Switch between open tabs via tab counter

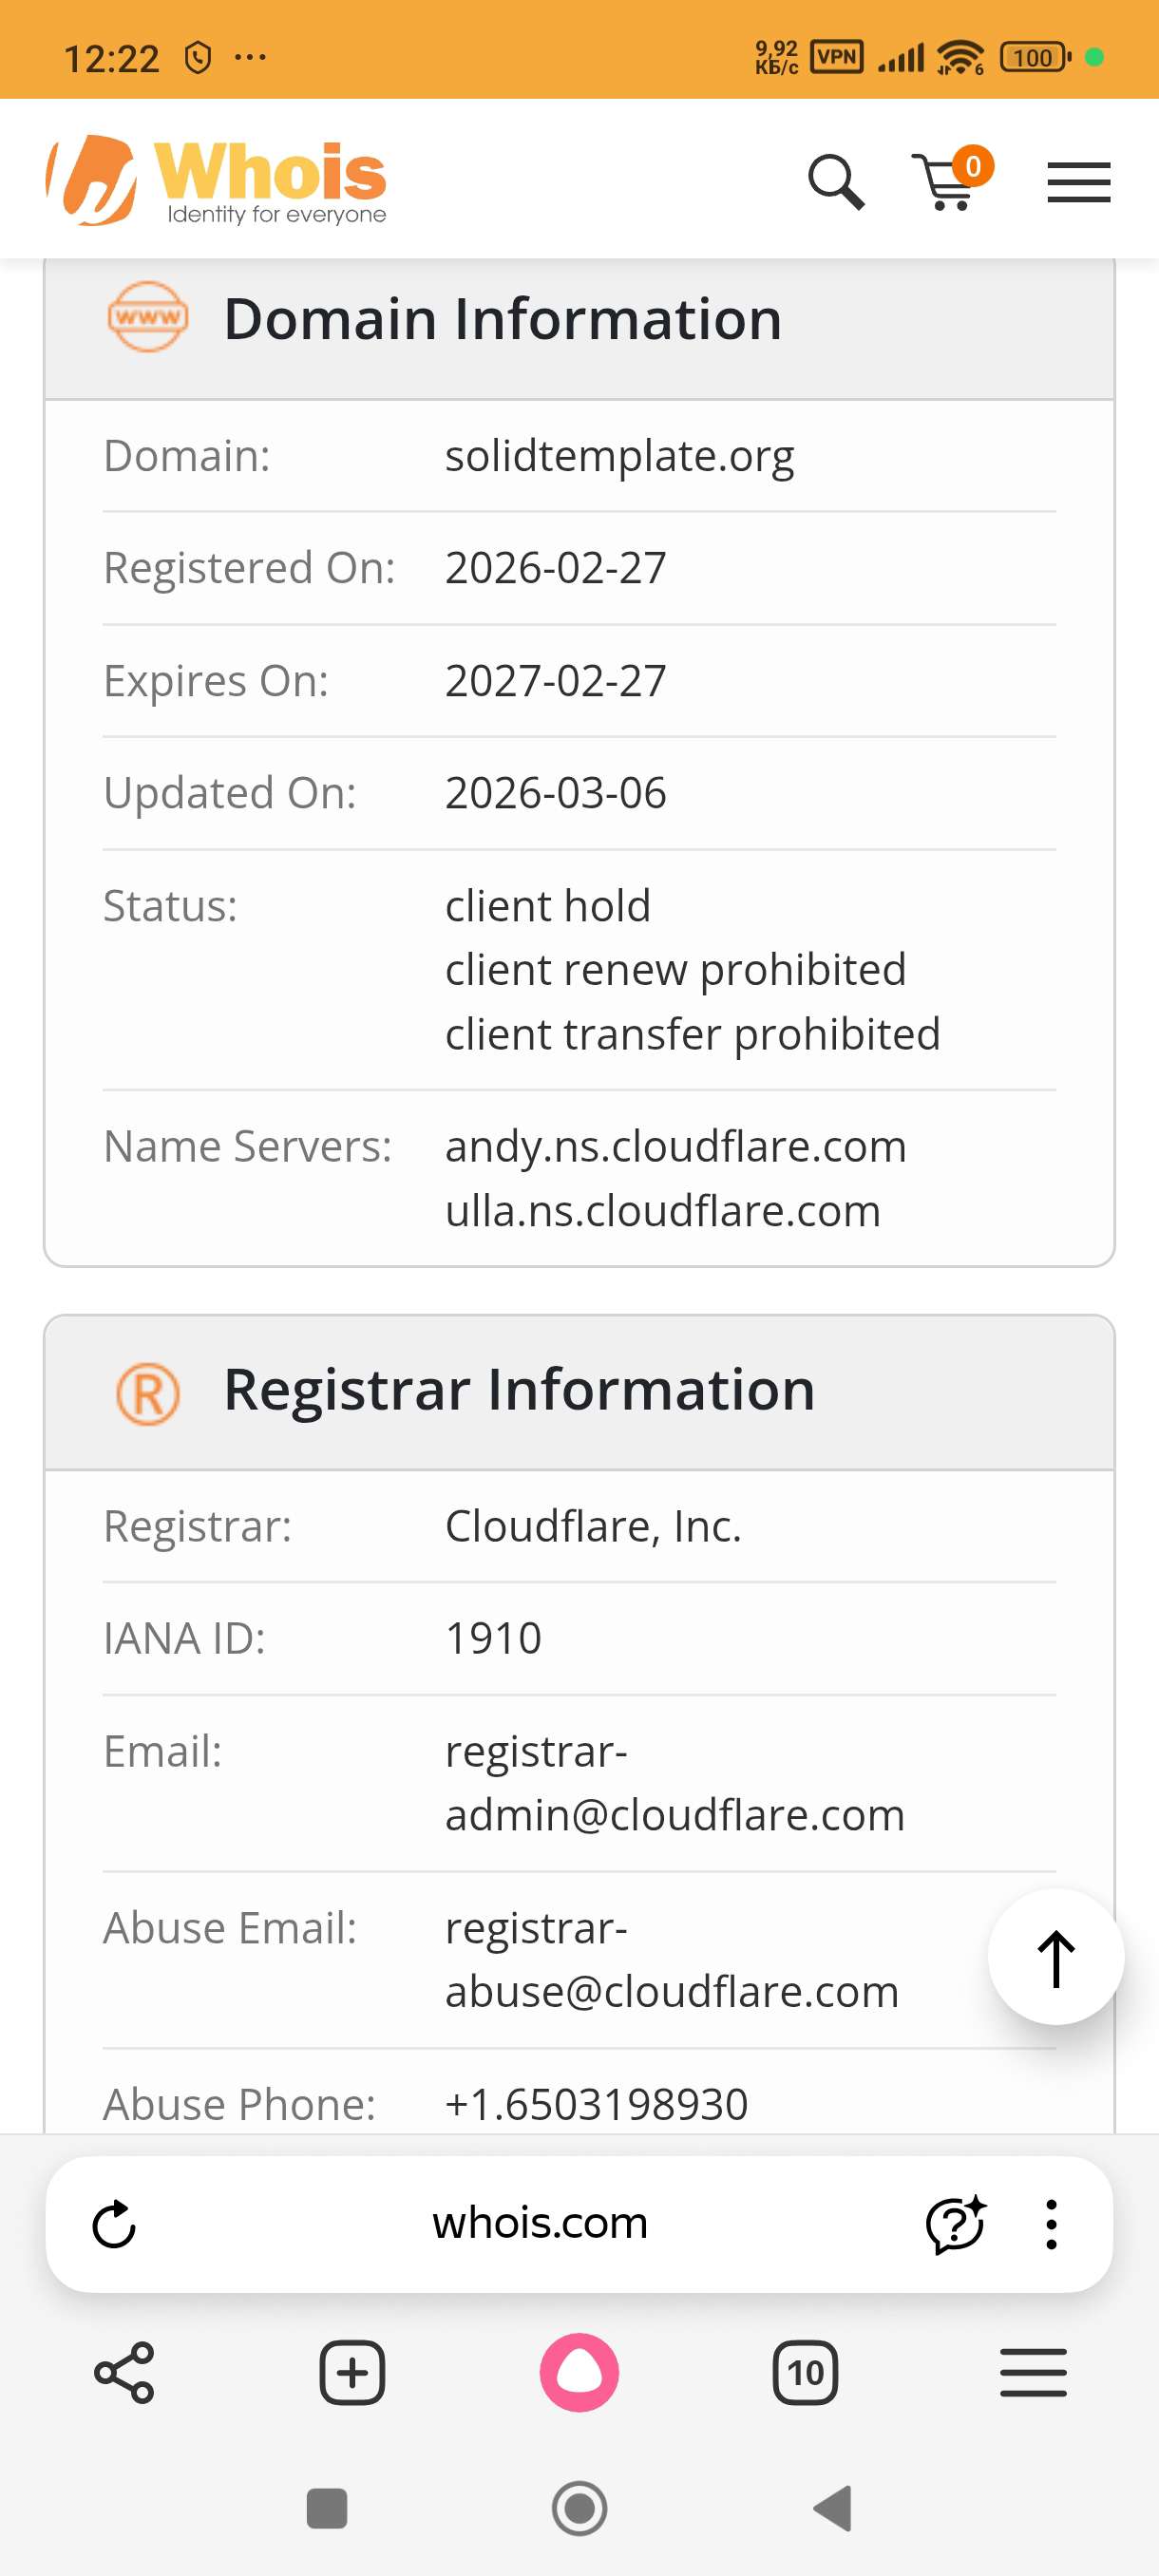(805, 2371)
